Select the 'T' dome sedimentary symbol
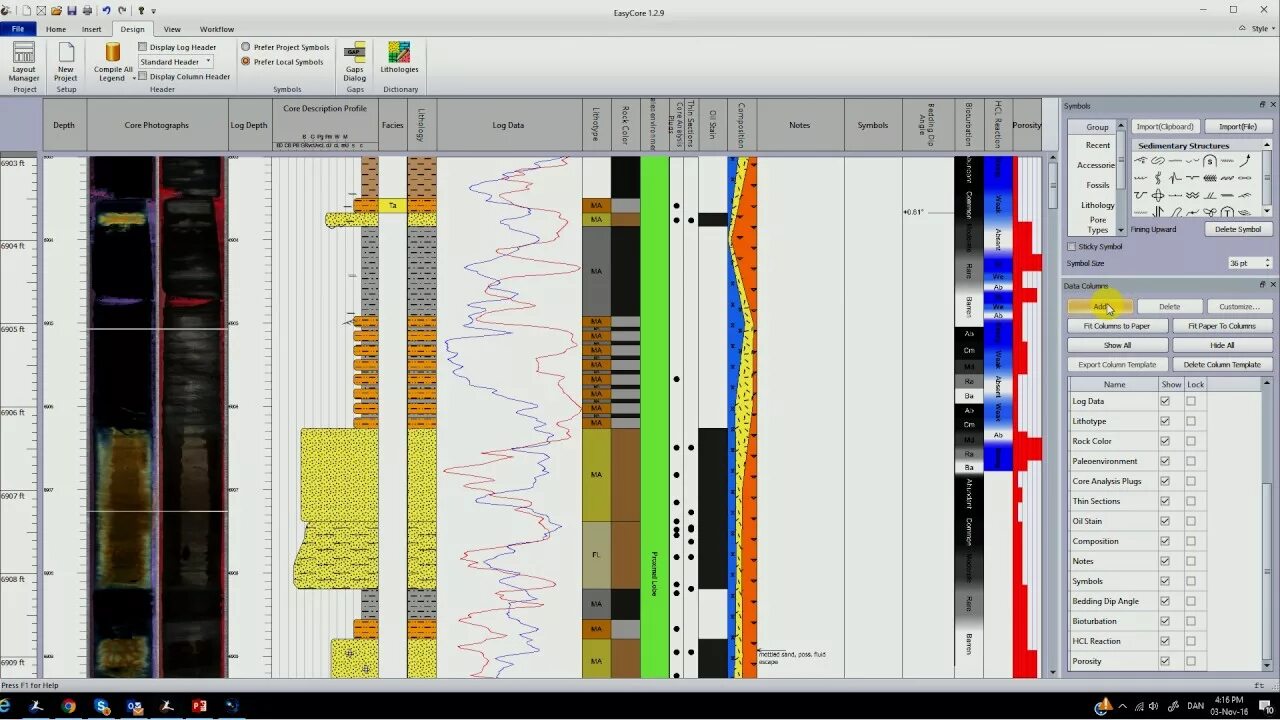The image size is (1280, 720). 1228,212
